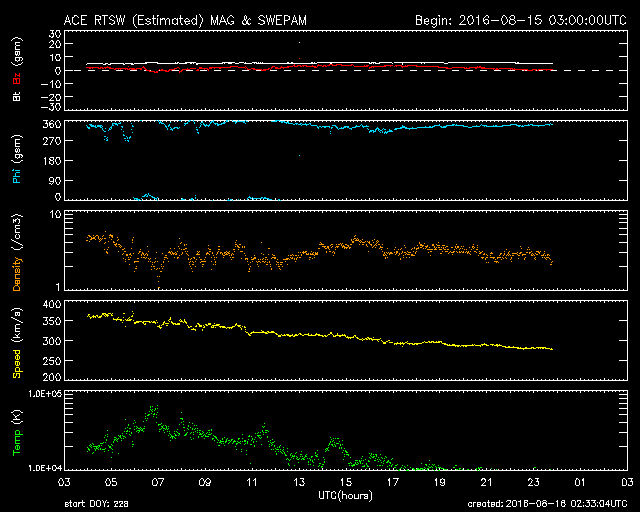Screen dimensions: 640x512
Task: Click the "created: 2016-08-16 02:33:04UTC" footer text
Action: 547,504
